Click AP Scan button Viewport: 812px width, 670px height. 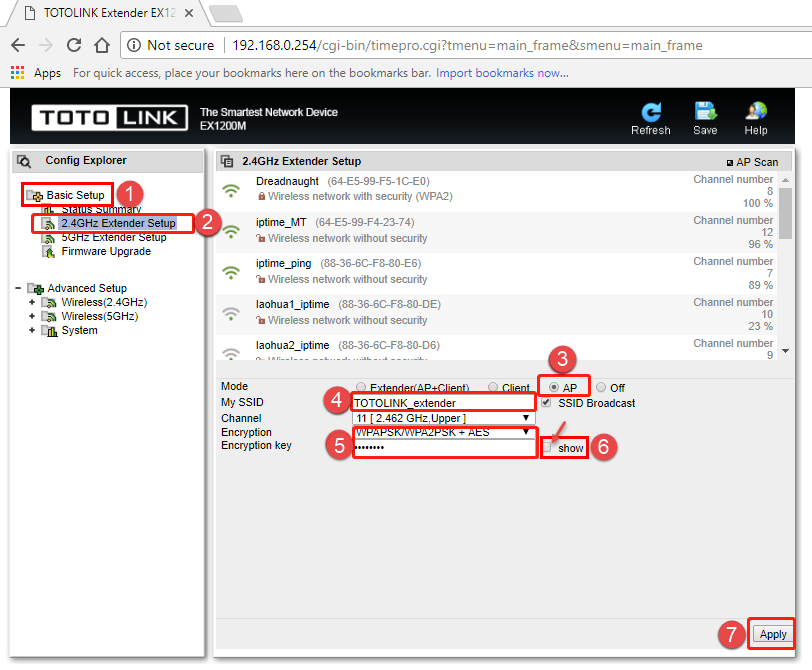click(x=752, y=162)
